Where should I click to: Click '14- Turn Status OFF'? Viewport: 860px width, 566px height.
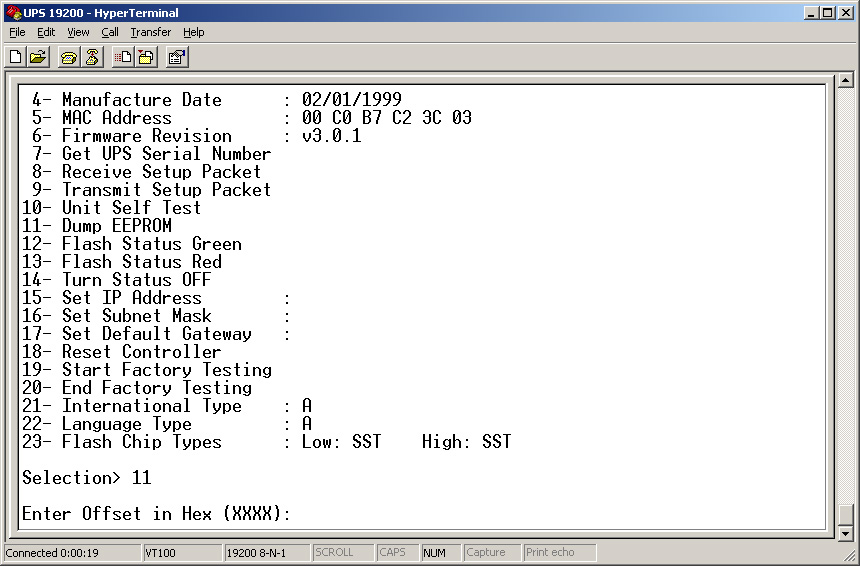116,280
